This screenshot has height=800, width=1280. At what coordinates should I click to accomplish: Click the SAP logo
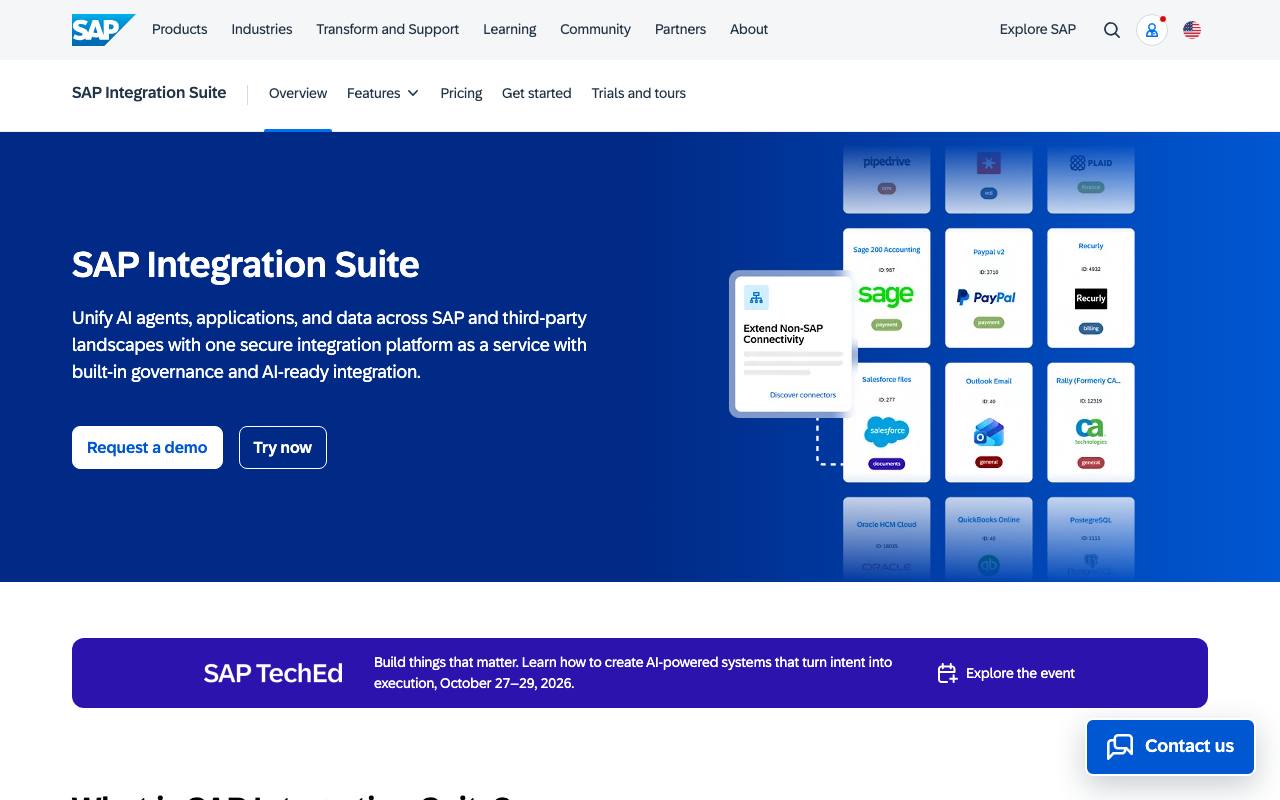pyautogui.click(x=103, y=30)
